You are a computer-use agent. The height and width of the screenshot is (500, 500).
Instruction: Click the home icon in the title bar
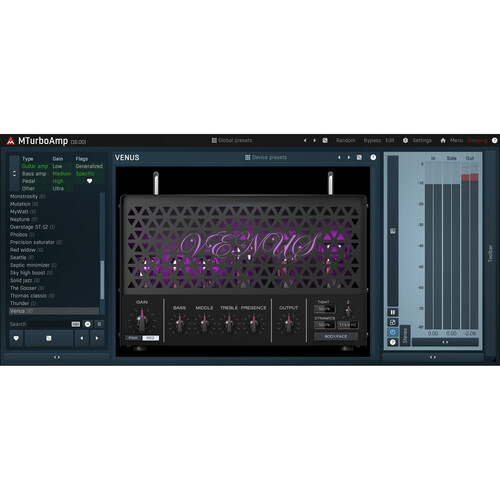point(443,140)
